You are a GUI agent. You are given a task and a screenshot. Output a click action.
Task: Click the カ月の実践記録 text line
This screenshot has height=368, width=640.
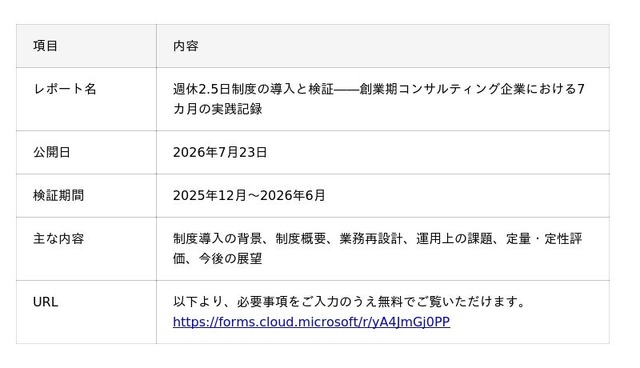point(218,109)
